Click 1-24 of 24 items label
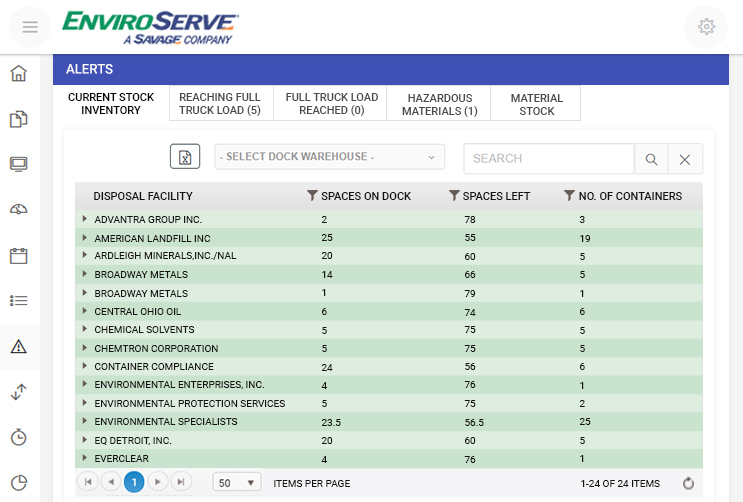Viewport: 743px width, 502px height. [x=620, y=484]
